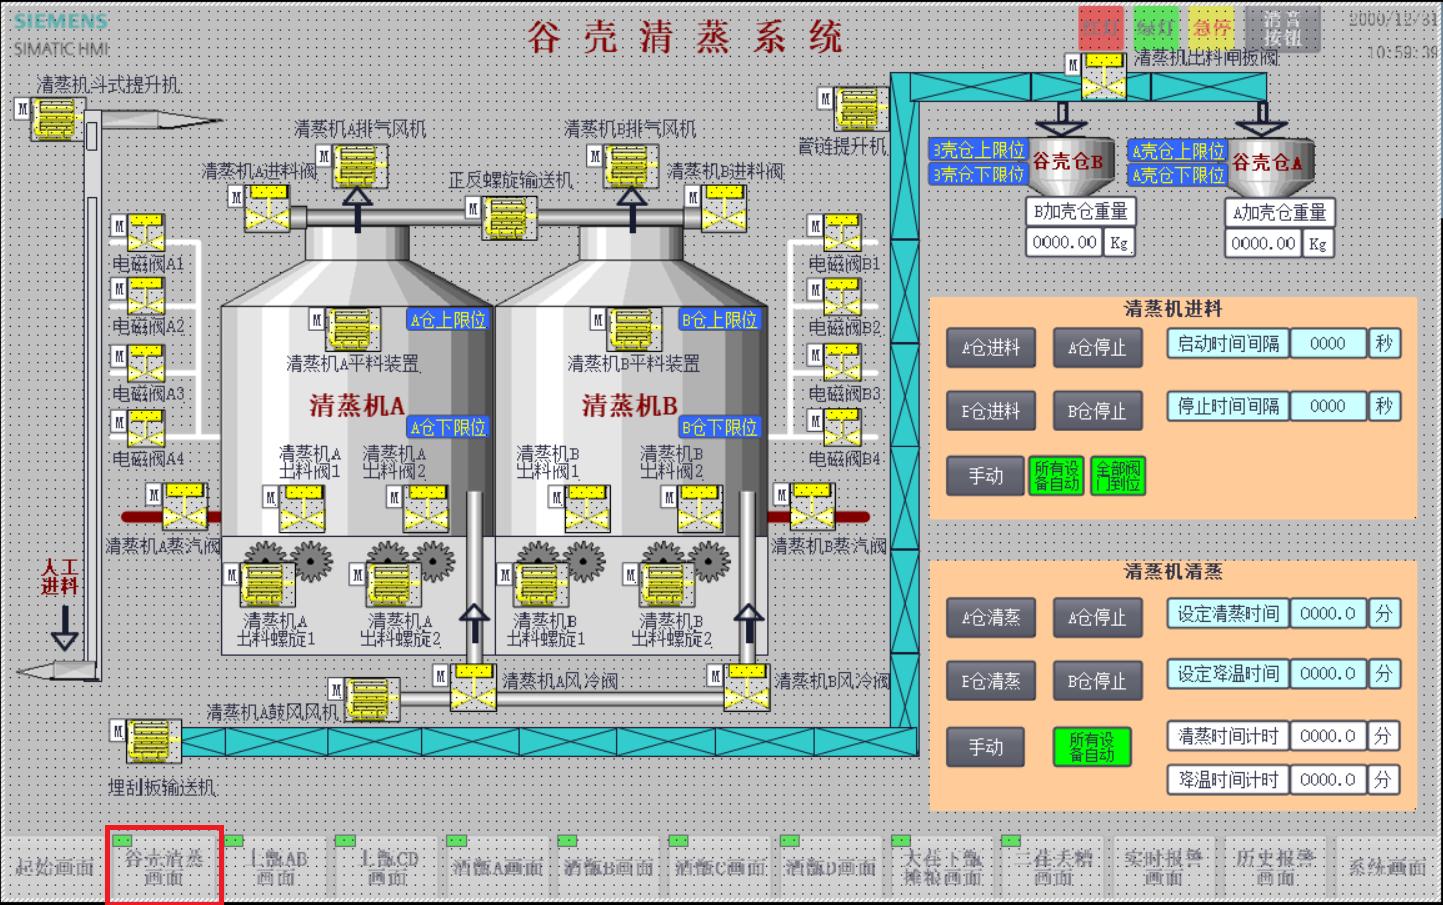Start the B仓清蒸 steaming button
Image resolution: width=1443 pixels, height=905 pixels.
[991, 681]
